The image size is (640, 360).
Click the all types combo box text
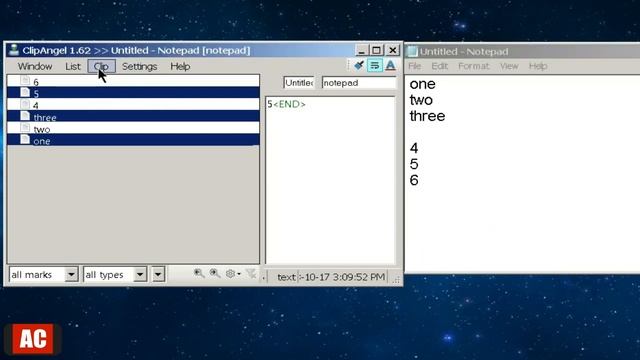[x=104, y=275]
